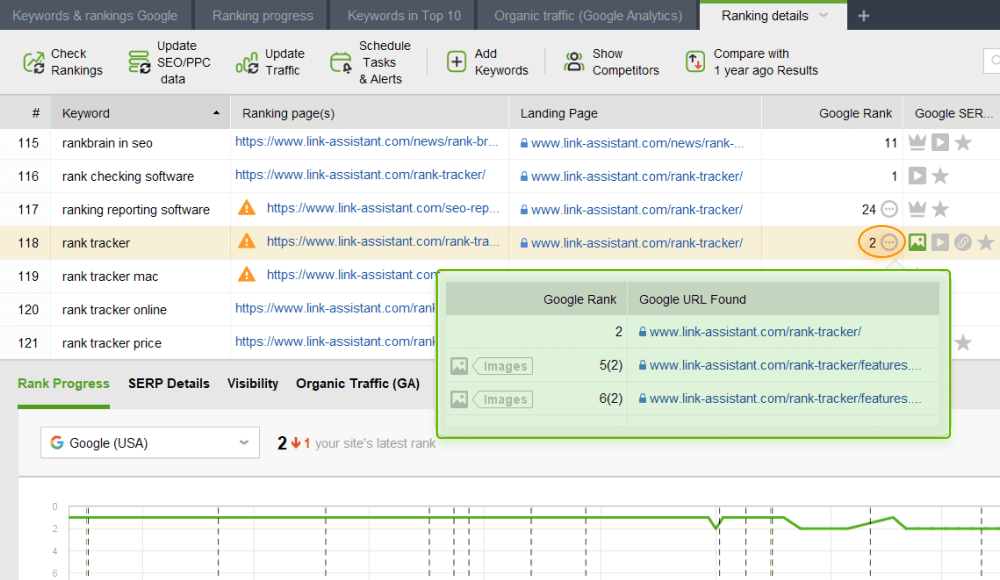Click the Google Rank column header
This screenshot has width=1000, height=580.
click(x=832, y=113)
